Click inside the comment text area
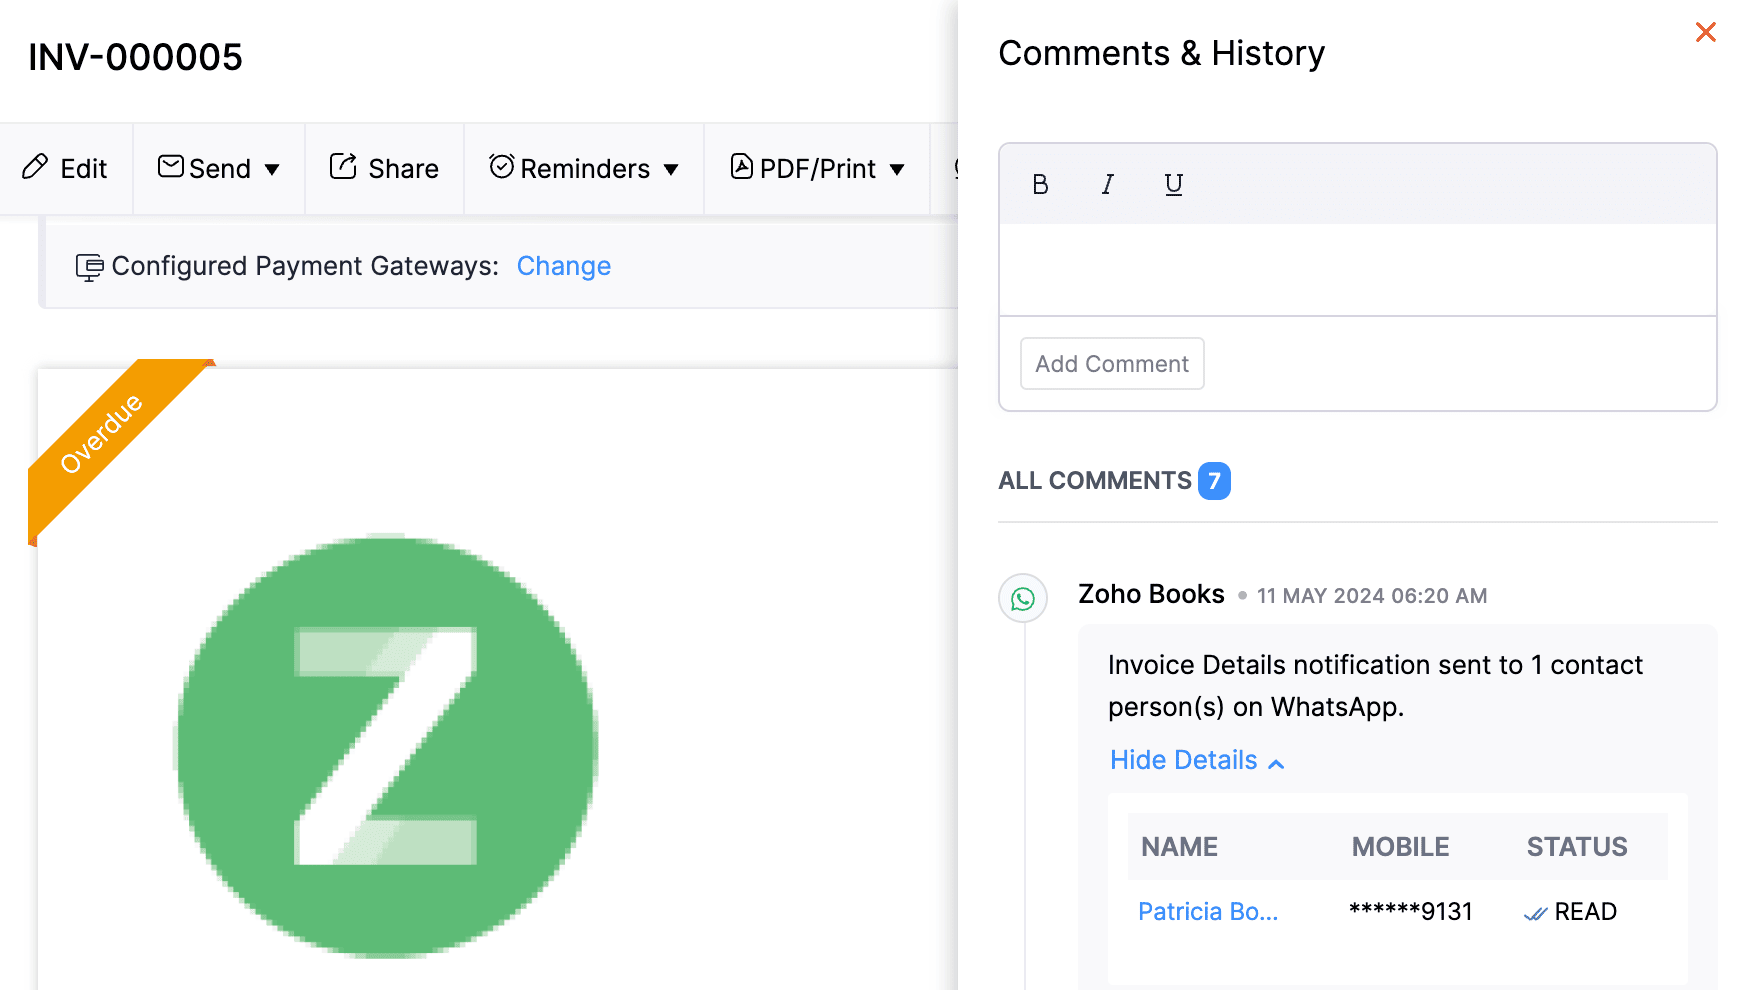 tap(1357, 269)
